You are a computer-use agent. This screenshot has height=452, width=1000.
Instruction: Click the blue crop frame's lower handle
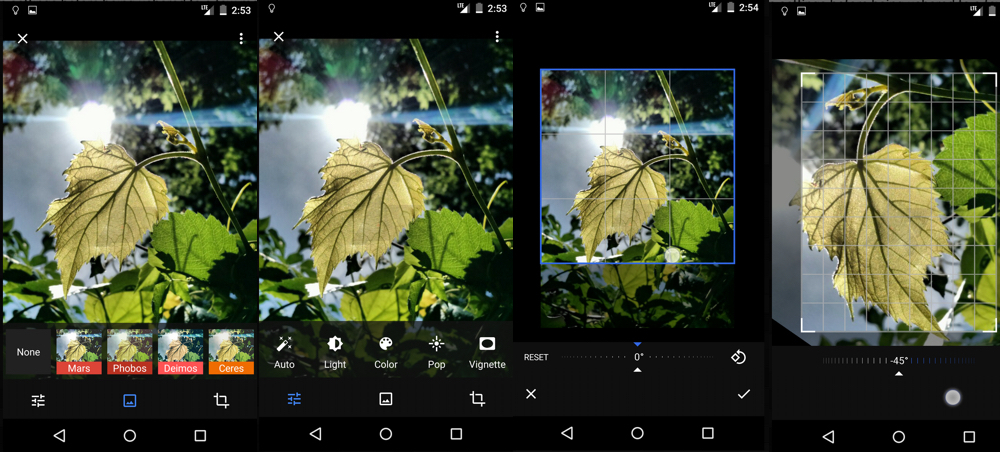pos(672,256)
